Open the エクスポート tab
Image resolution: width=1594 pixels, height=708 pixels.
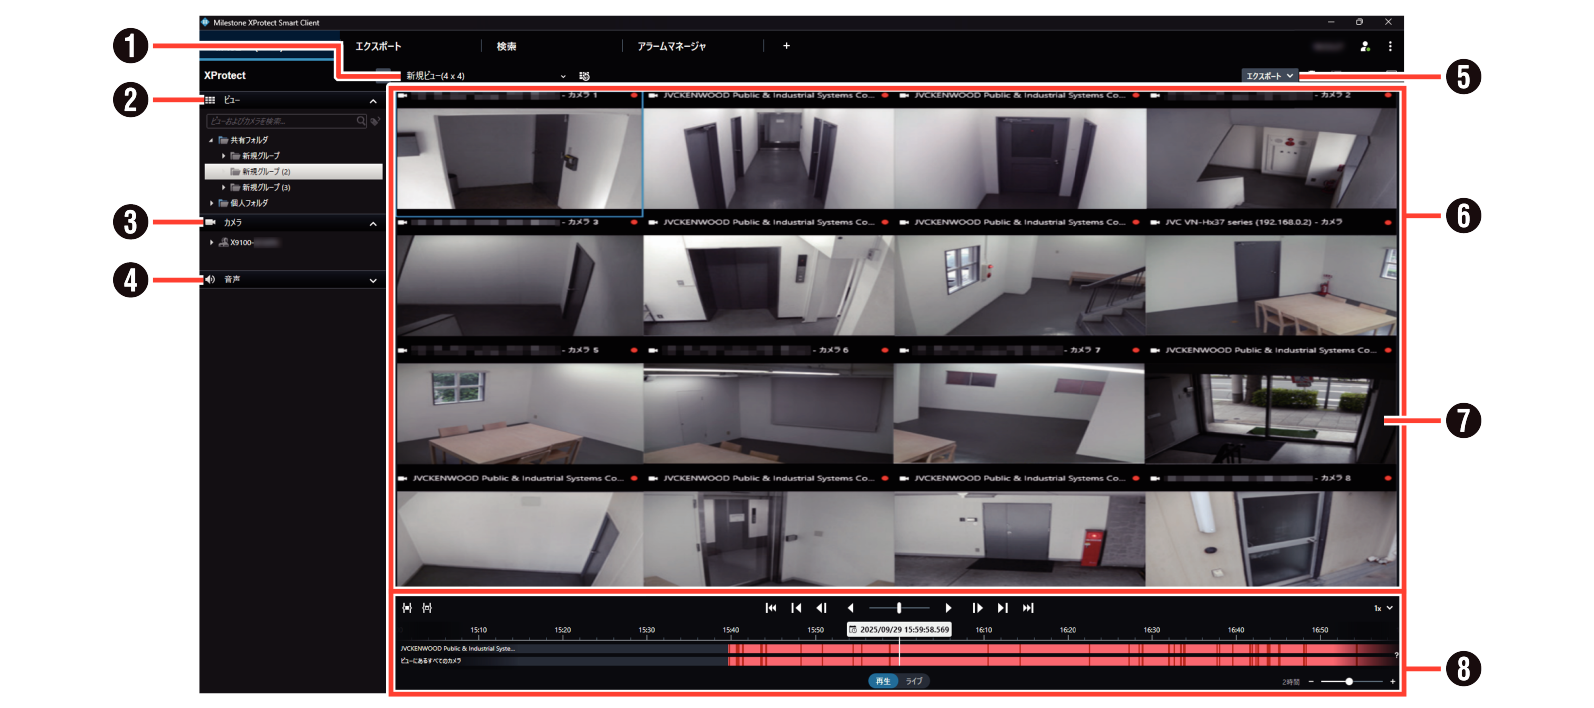point(378,46)
